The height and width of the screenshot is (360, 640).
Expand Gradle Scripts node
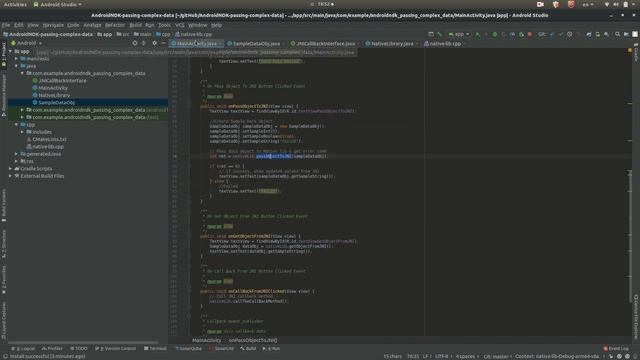(11, 169)
